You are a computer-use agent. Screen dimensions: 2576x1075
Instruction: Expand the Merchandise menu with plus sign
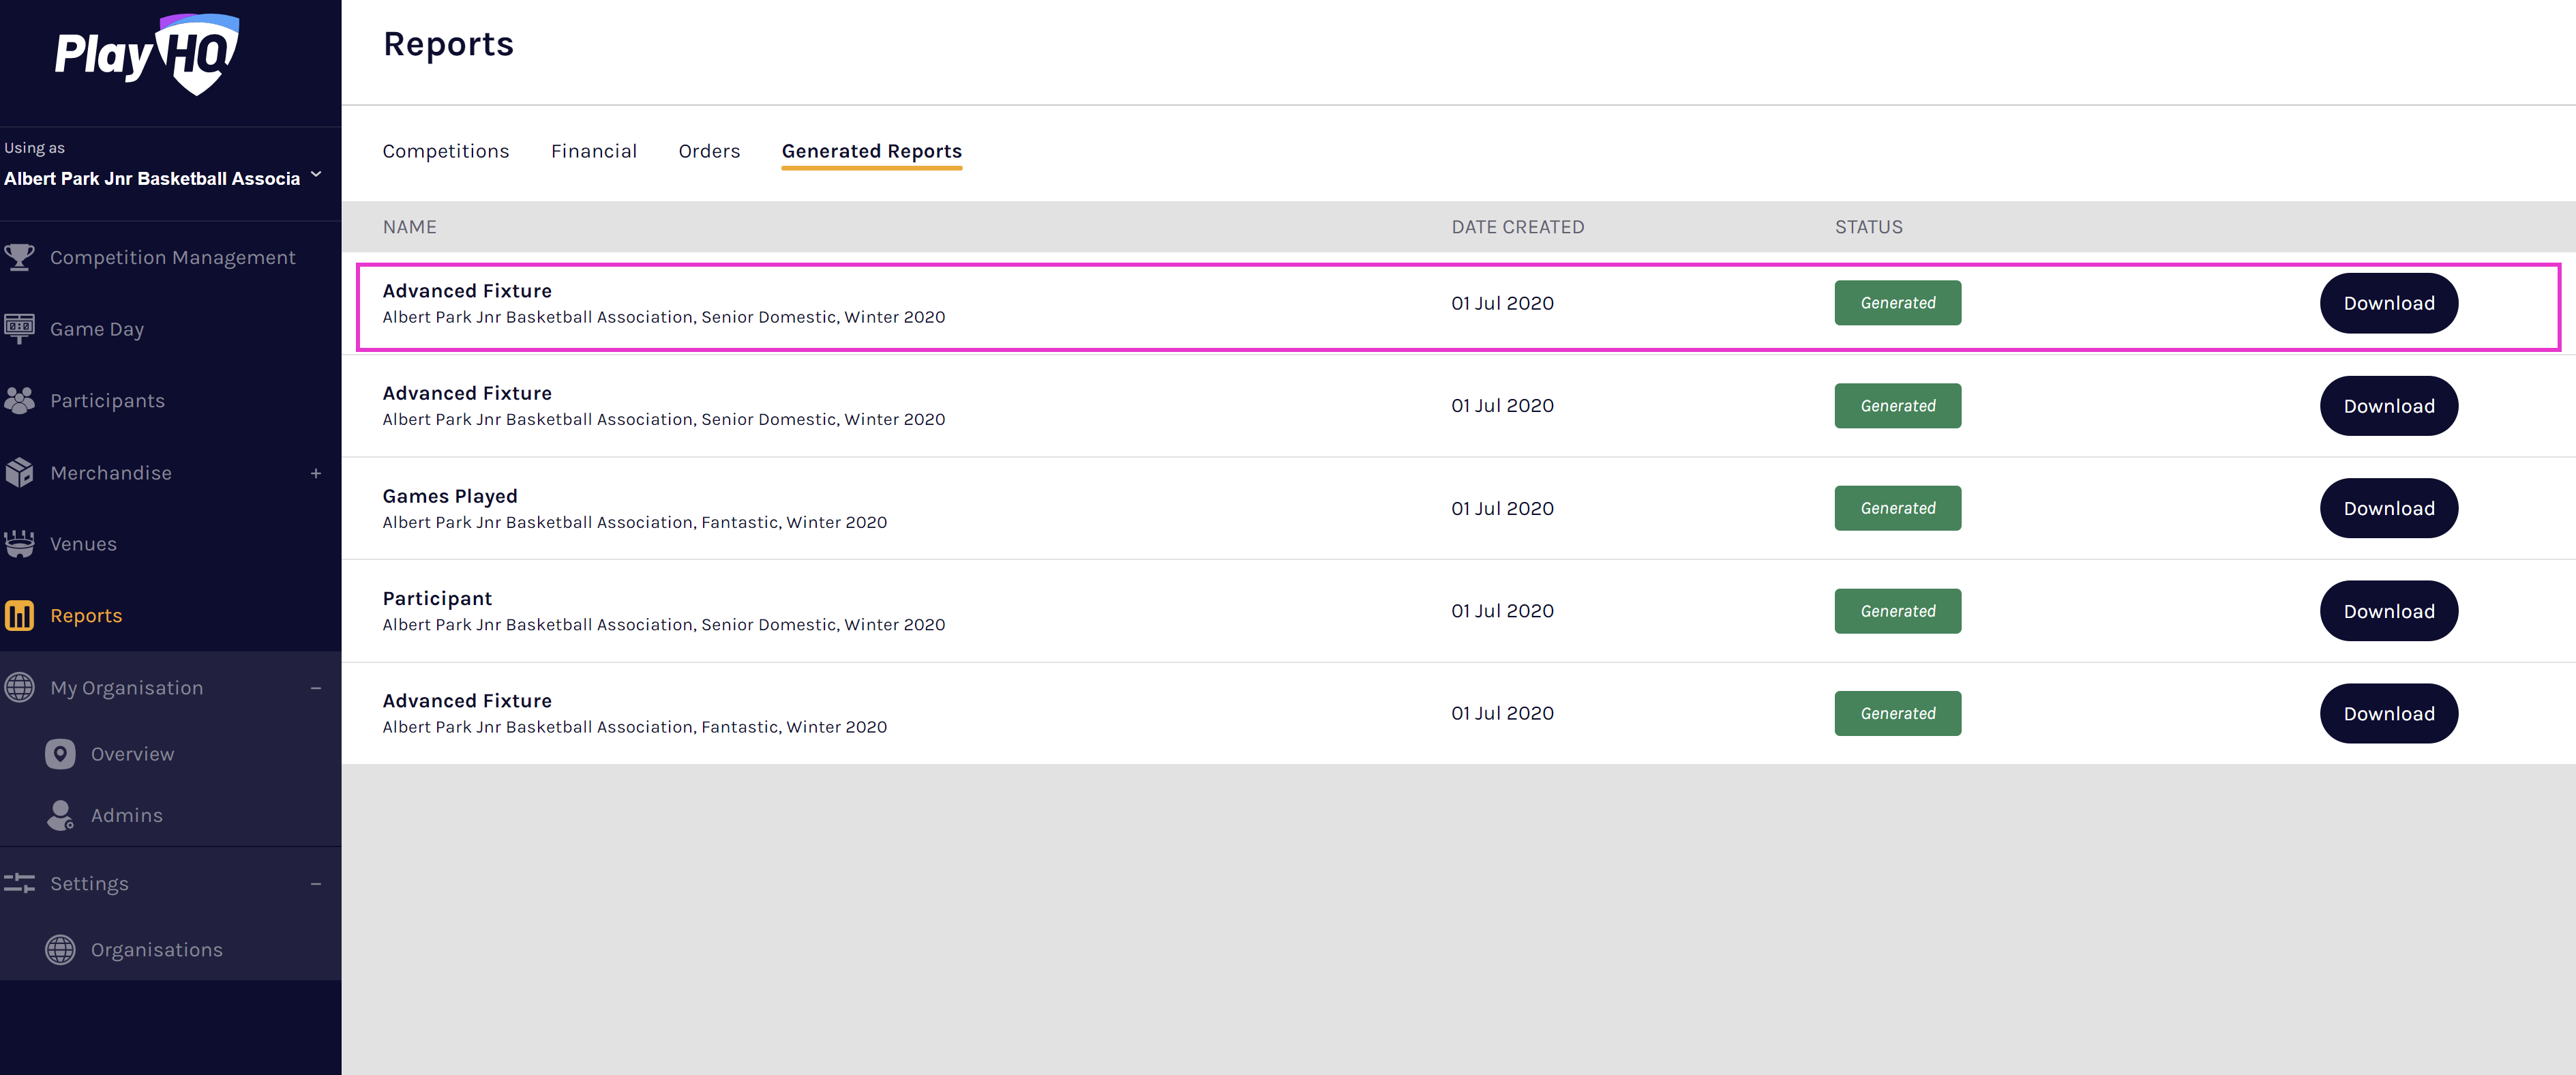pos(316,473)
